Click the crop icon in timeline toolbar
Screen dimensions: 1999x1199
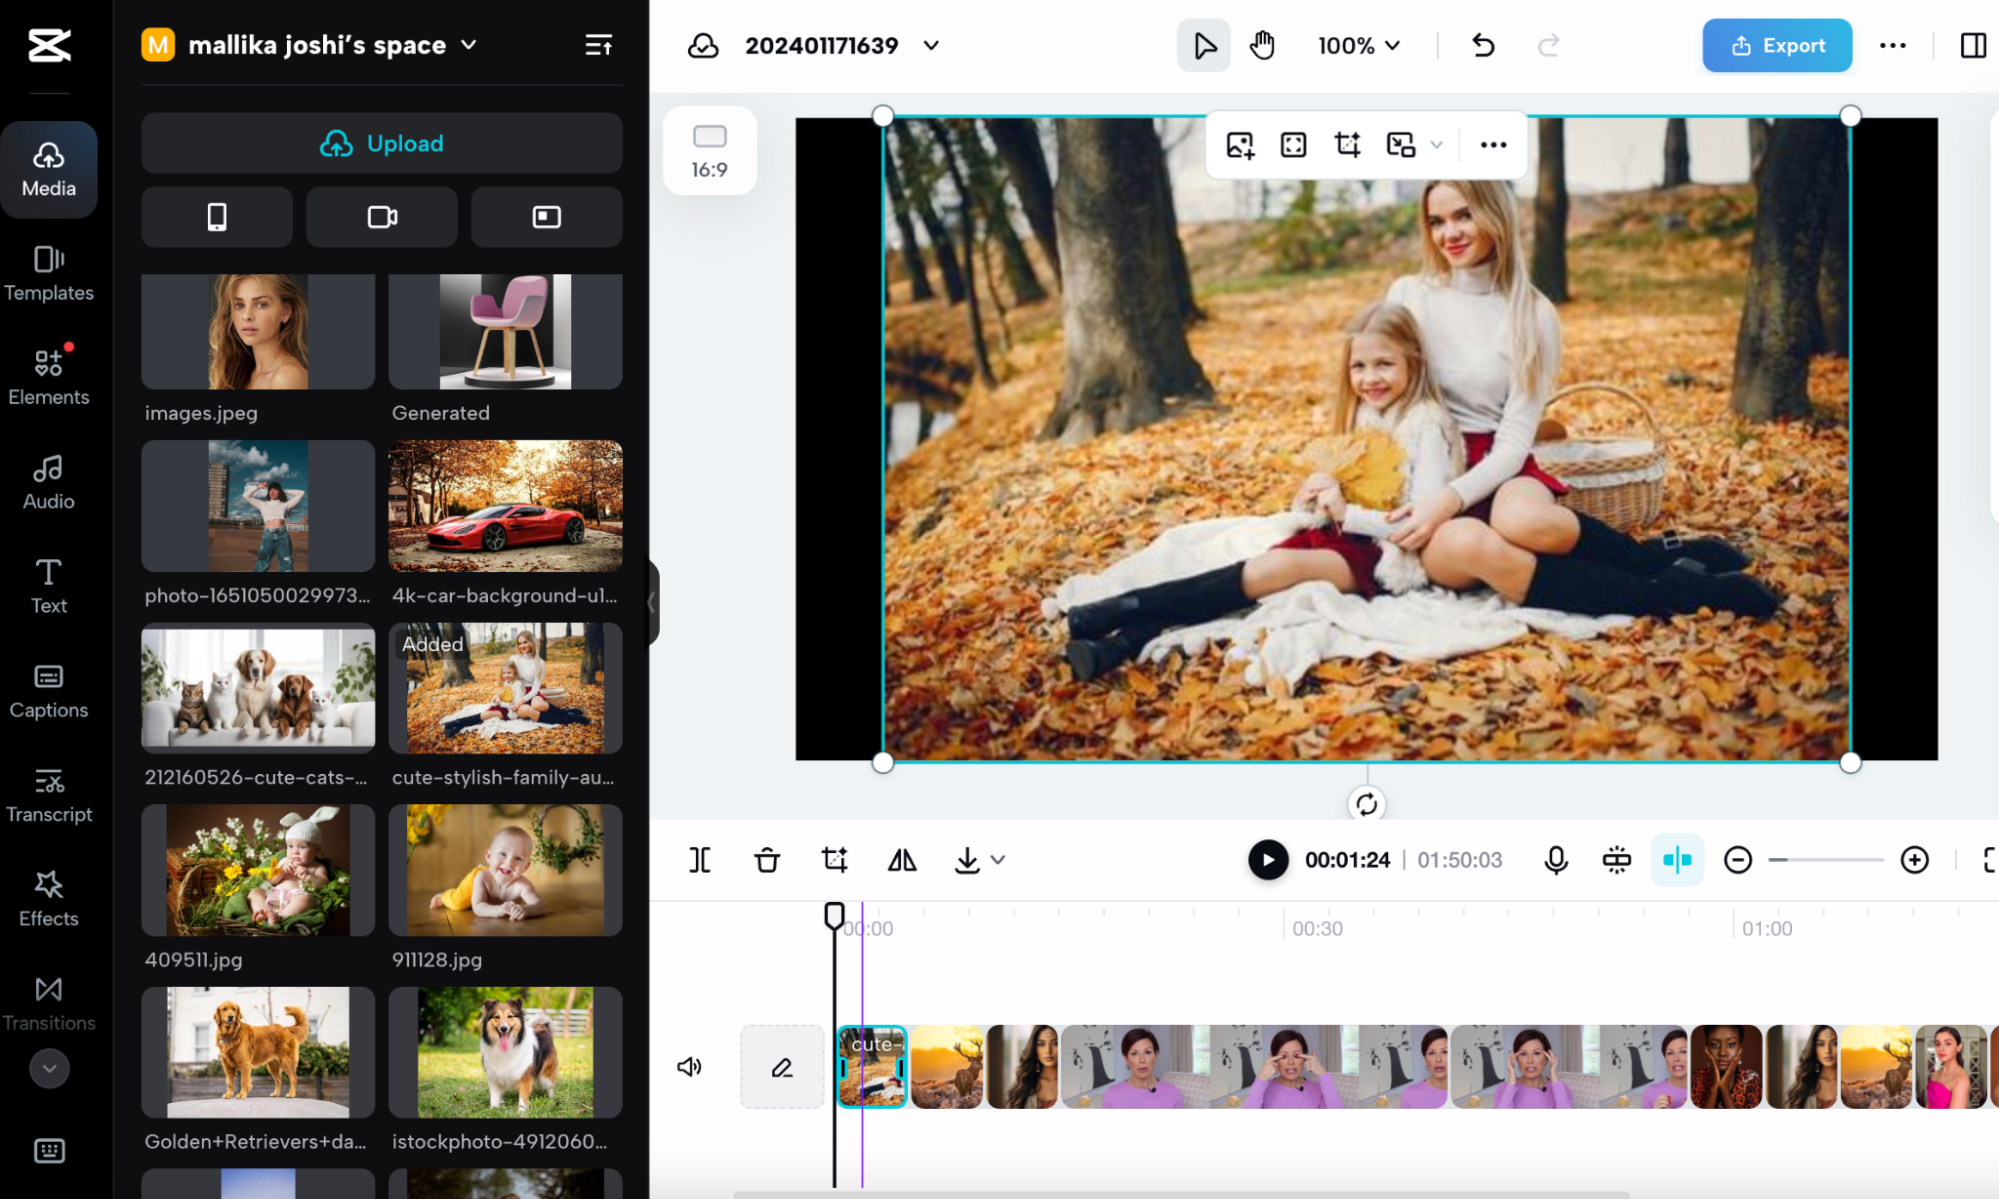coord(834,860)
